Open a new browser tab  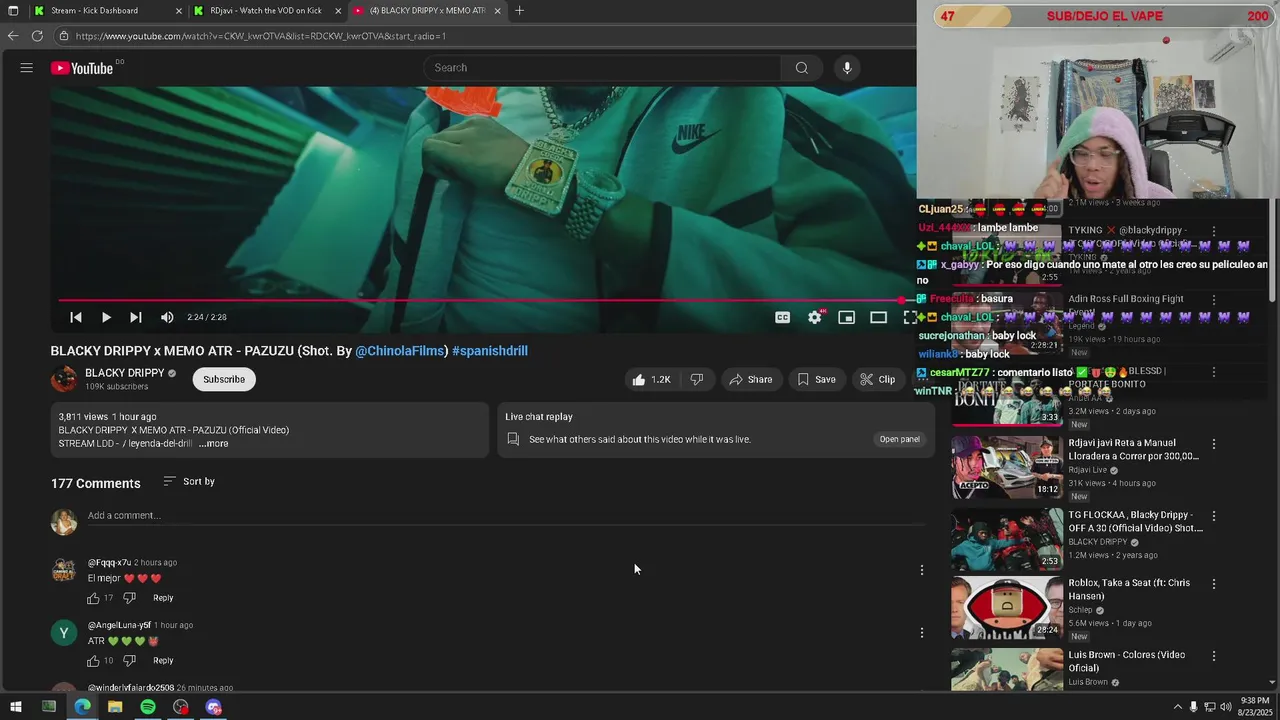(519, 10)
